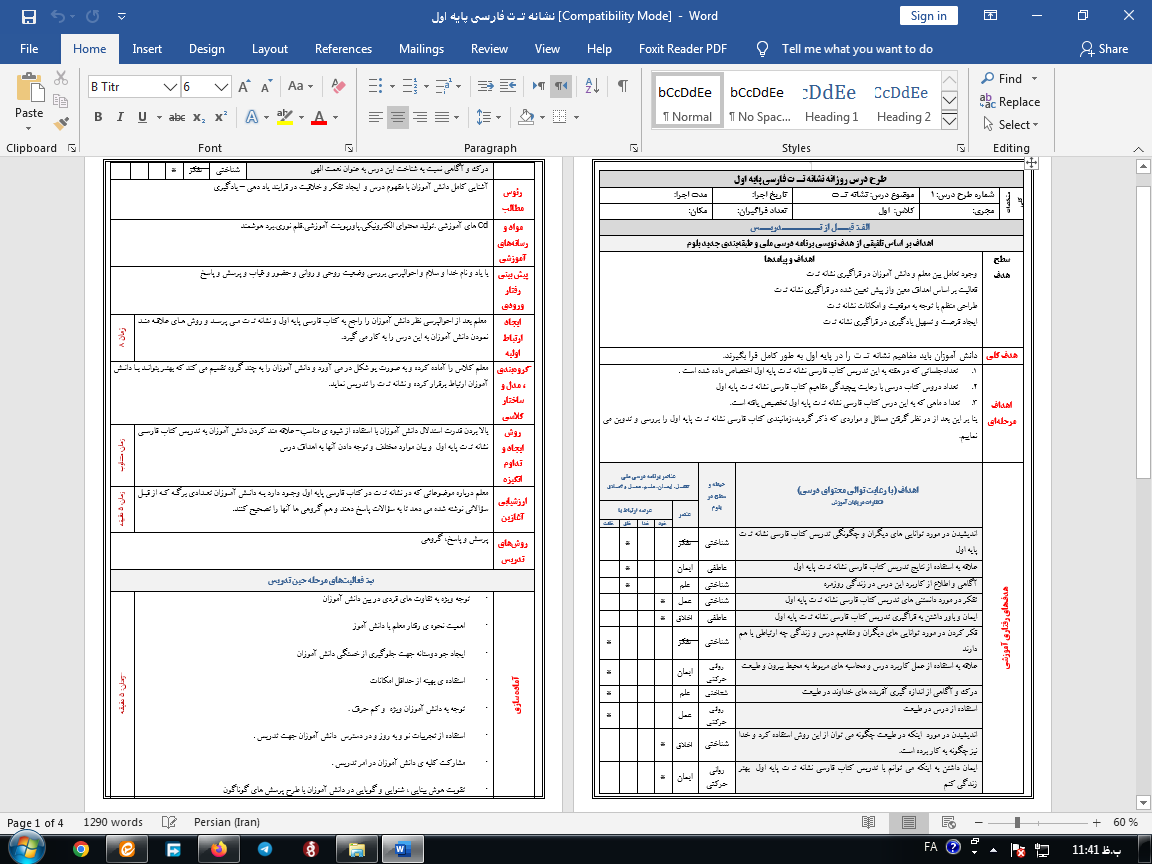This screenshot has width=1152, height=864.
Task: Expand the font size dropdown
Action: [223, 87]
